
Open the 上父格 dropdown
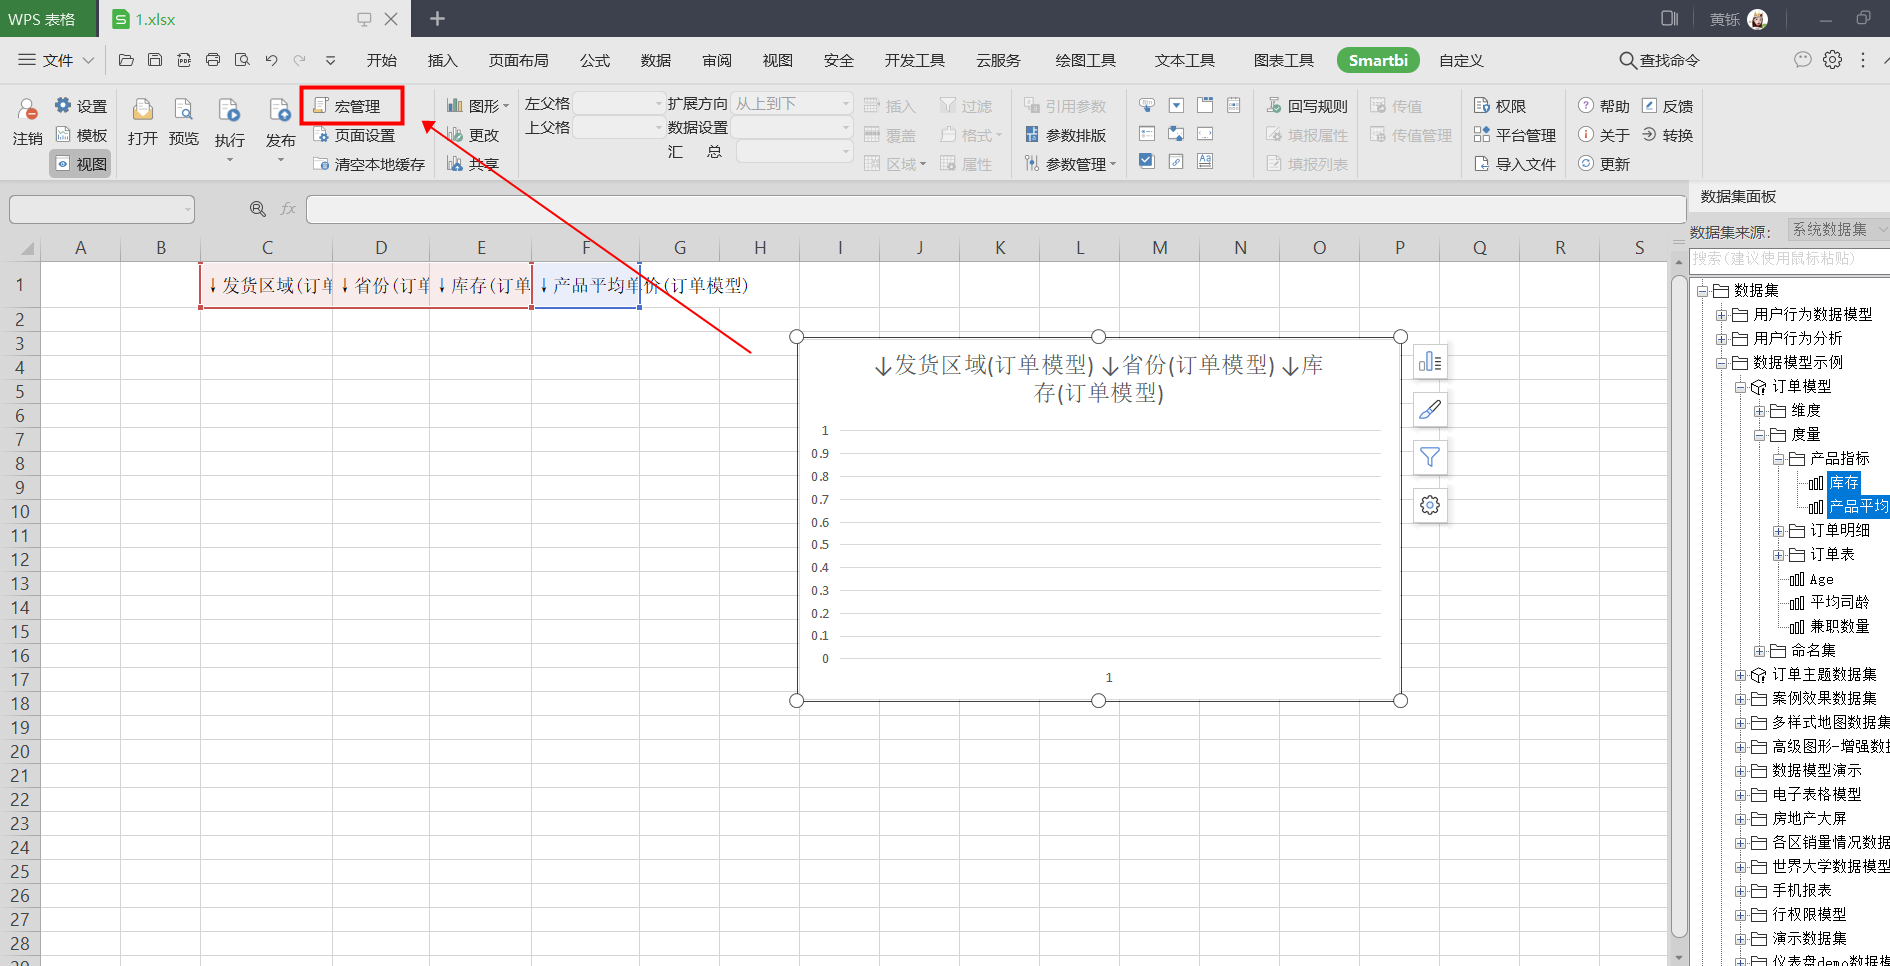[619, 127]
